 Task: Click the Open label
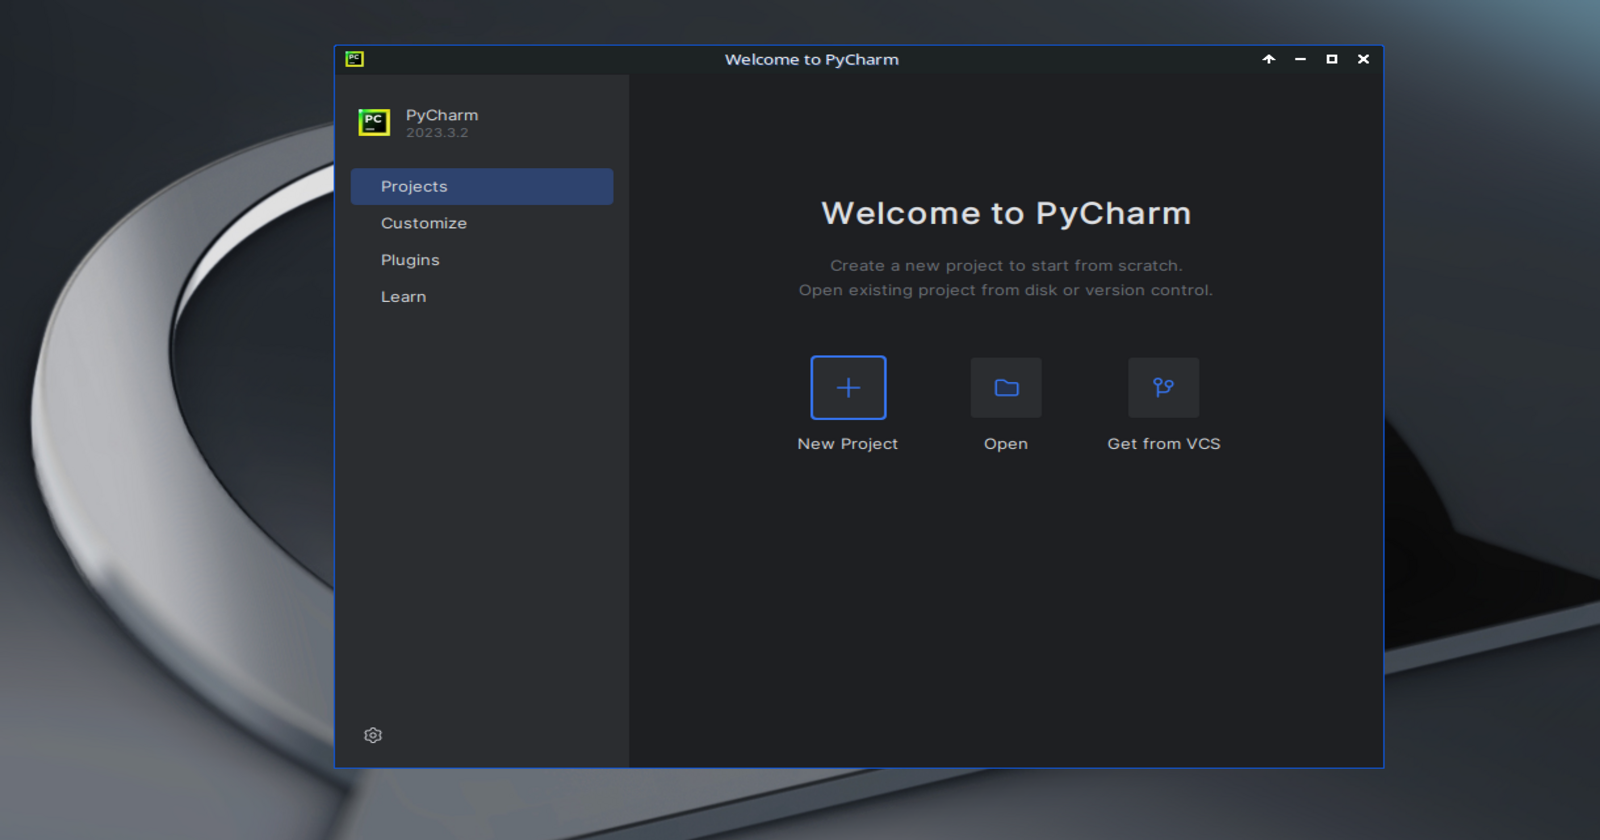click(1006, 444)
